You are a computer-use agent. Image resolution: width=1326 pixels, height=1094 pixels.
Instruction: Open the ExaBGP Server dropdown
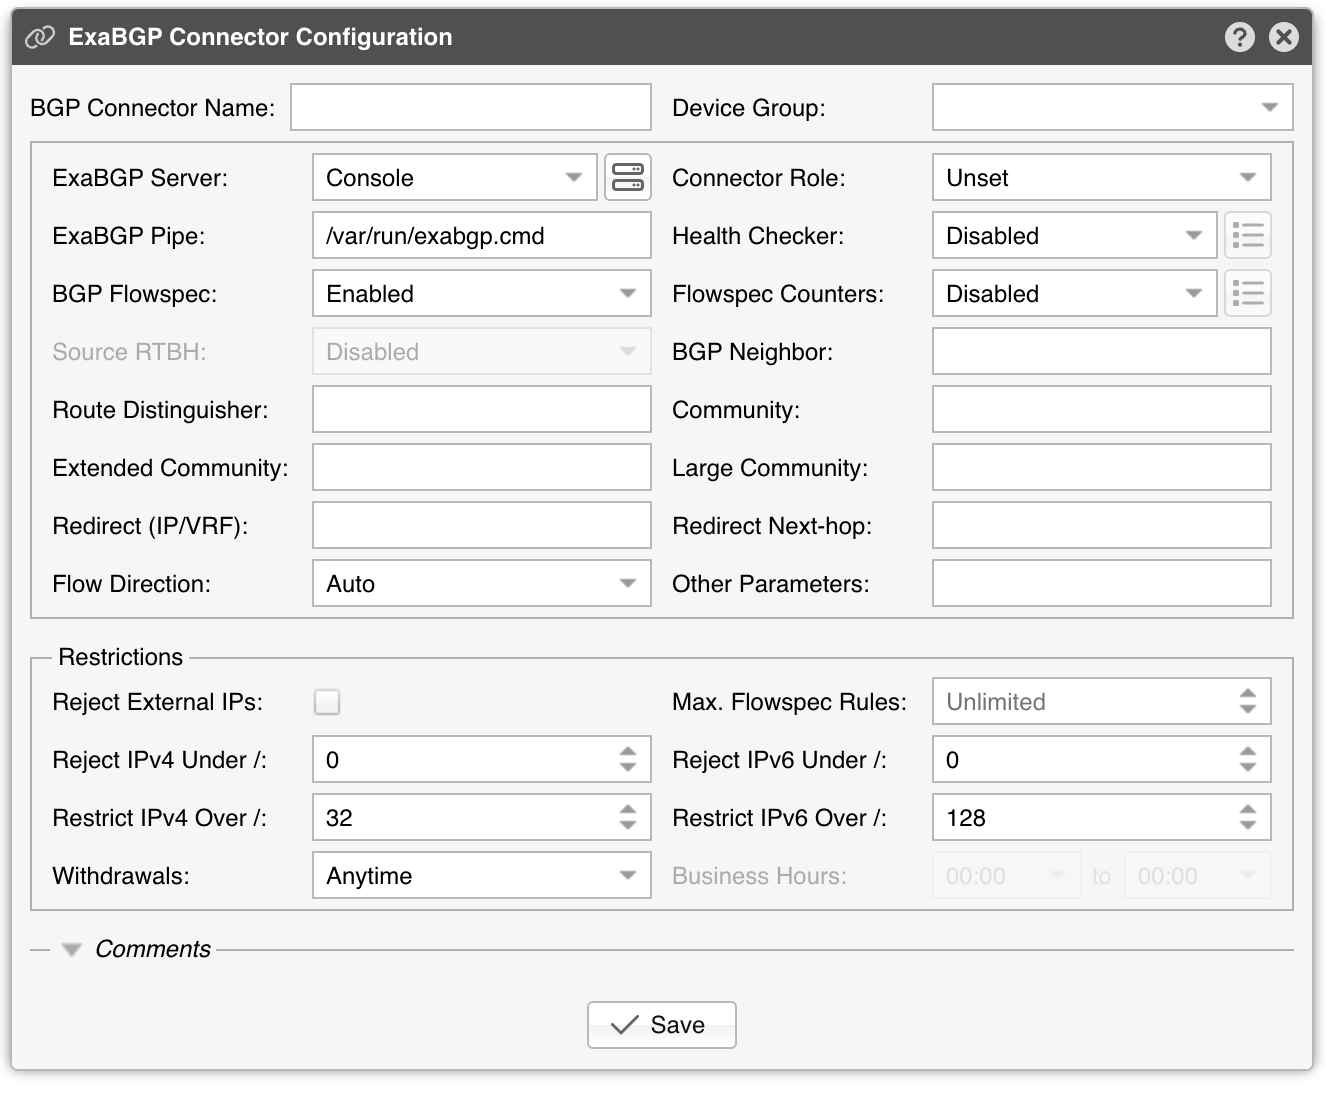(455, 178)
